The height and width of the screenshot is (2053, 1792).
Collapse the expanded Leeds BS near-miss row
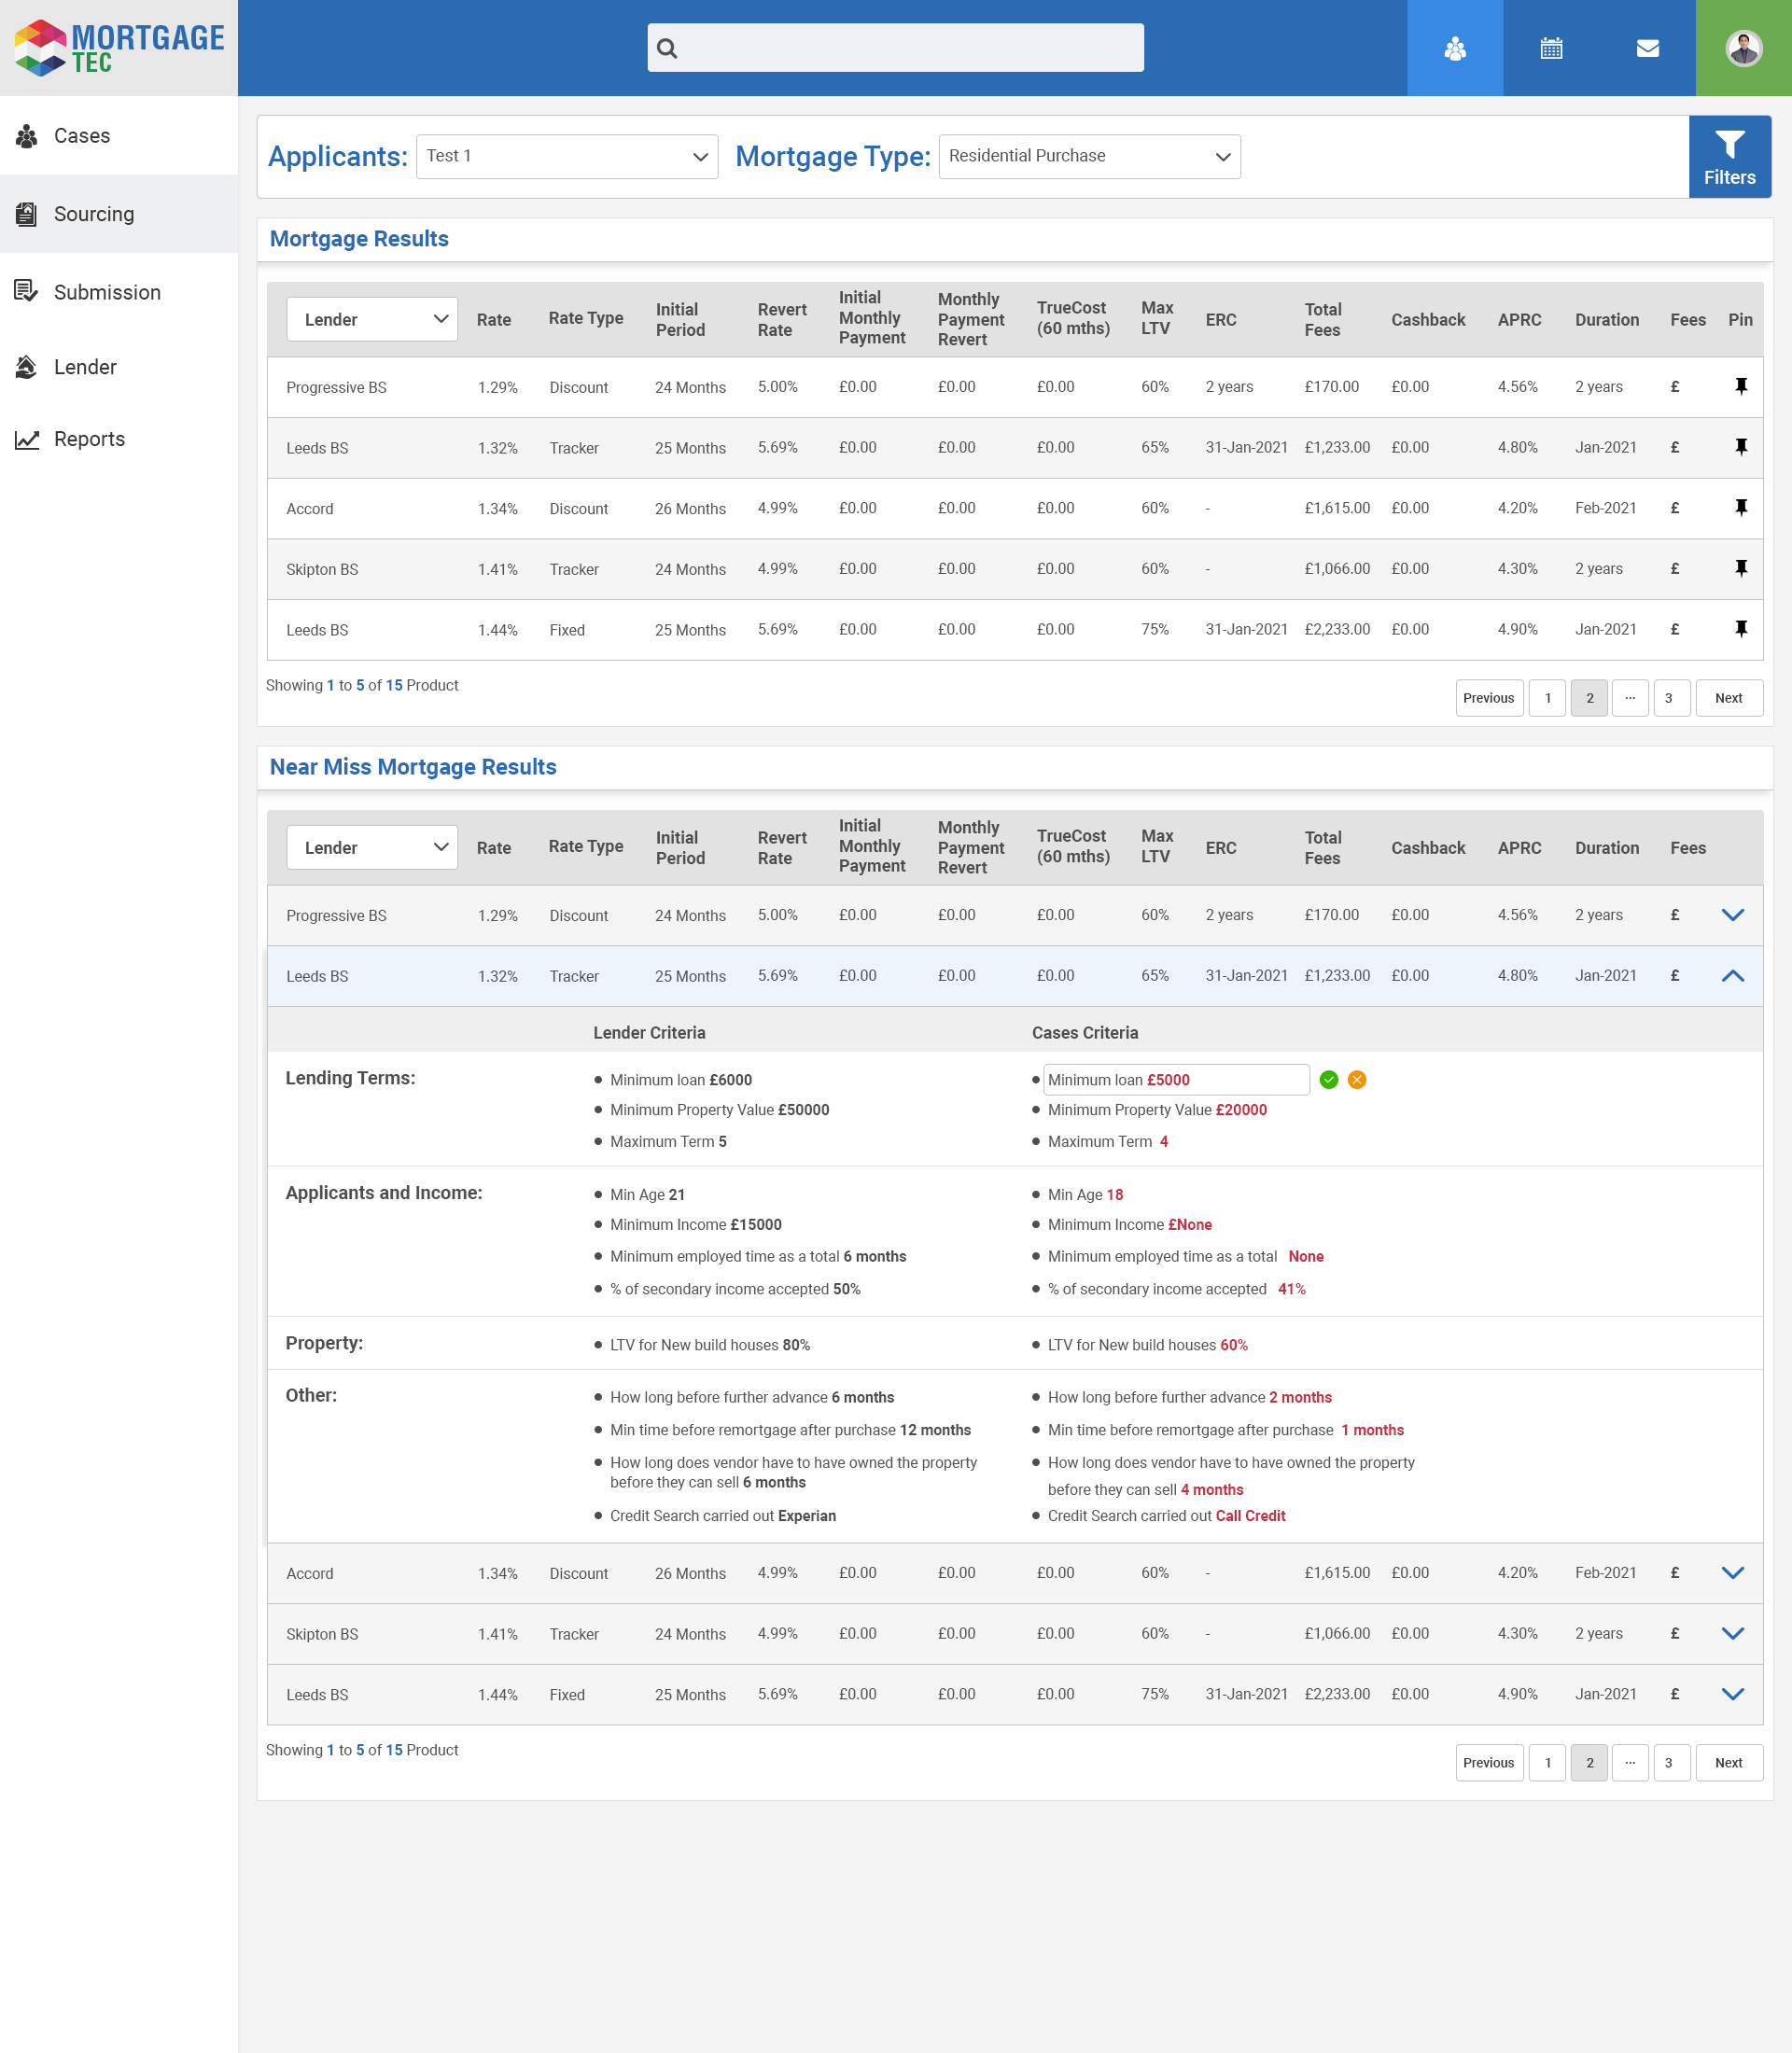[x=1732, y=975]
